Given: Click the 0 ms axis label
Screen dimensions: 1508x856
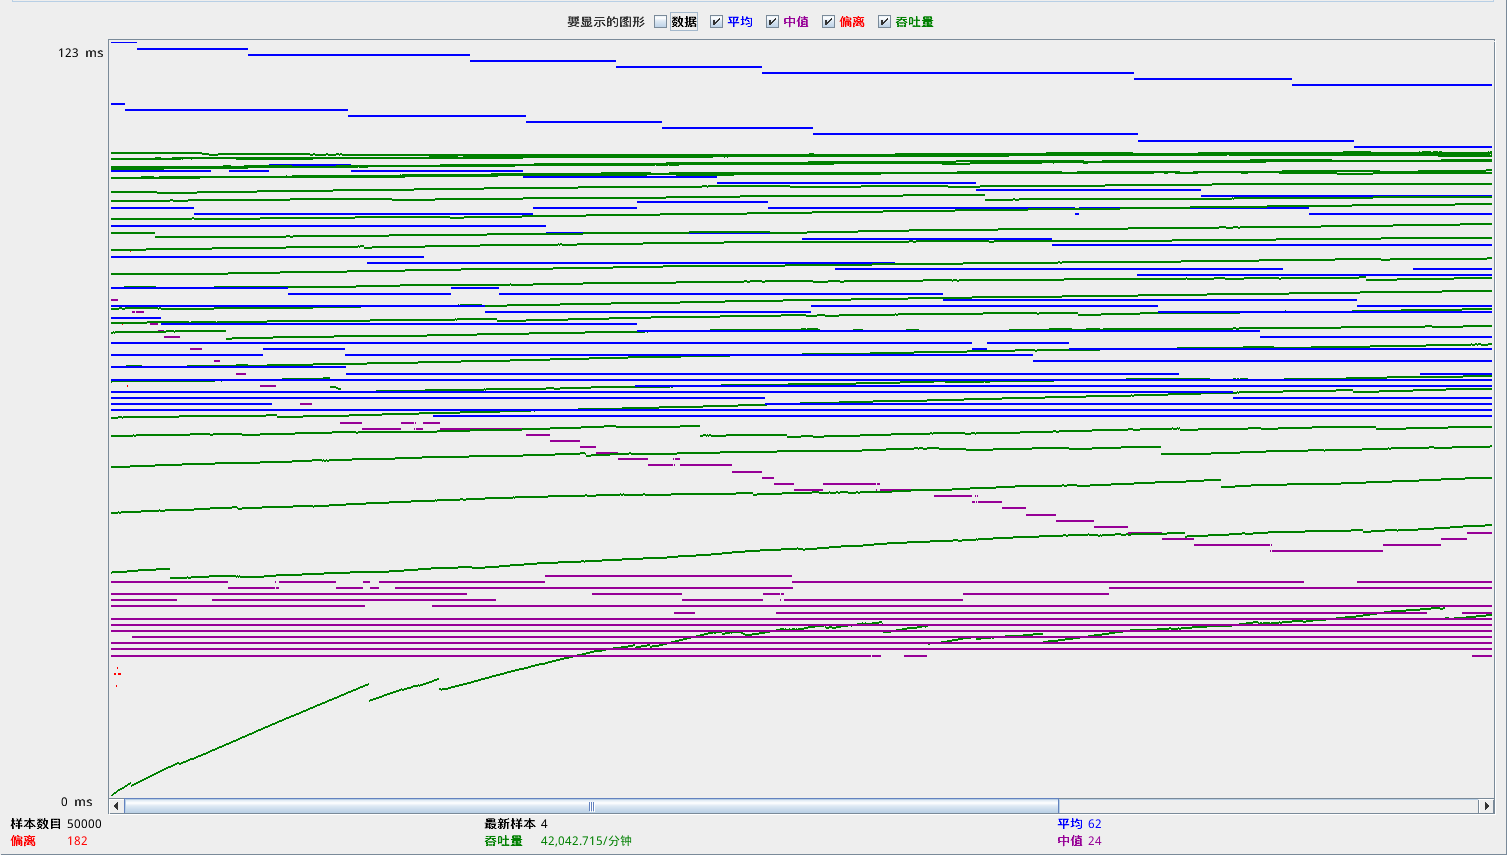Looking at the screenshot, I should click(76, 802).
